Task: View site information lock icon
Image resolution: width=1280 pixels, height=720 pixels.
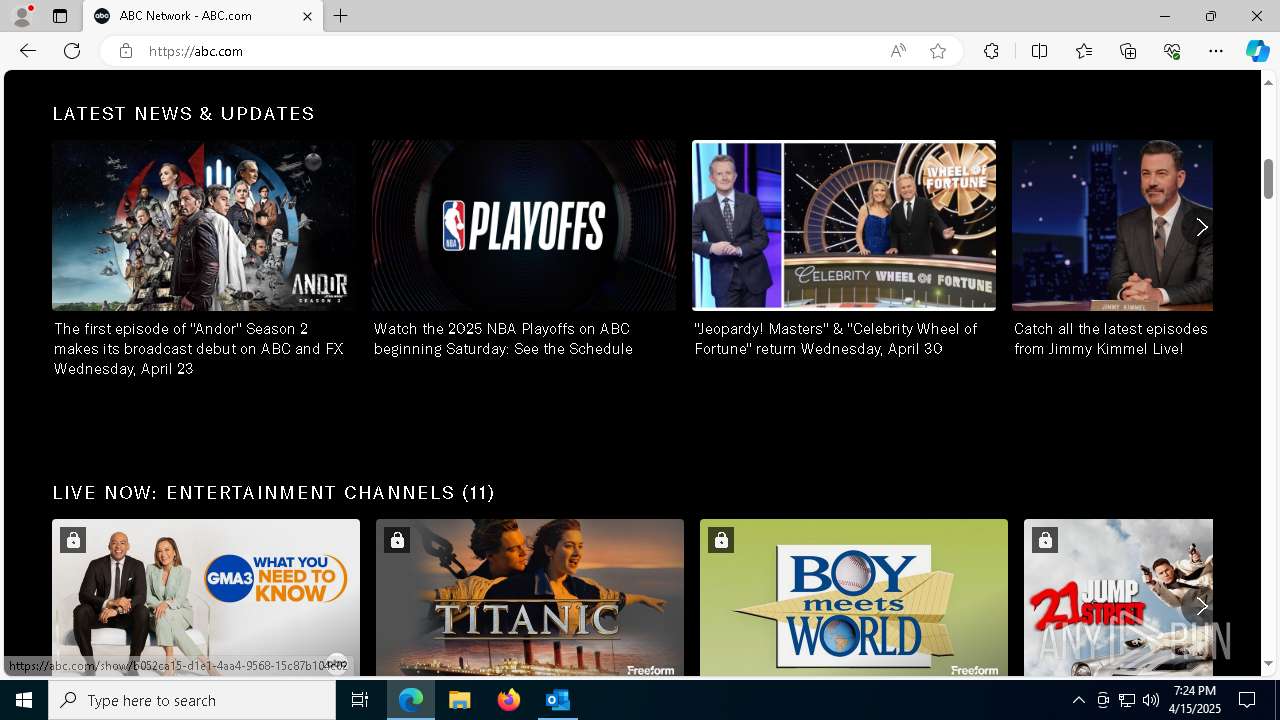Action: point(125,51)
